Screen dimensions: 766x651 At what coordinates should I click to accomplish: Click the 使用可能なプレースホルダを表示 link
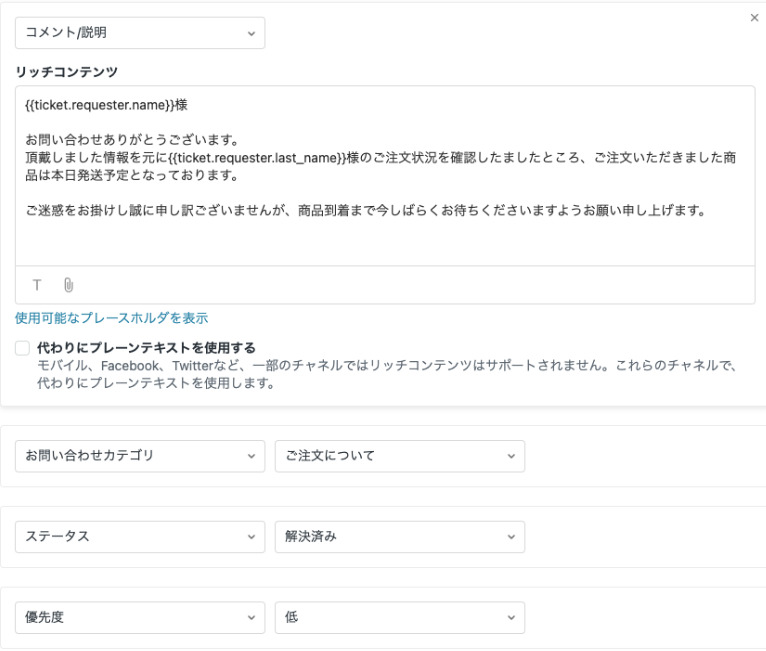(111, 318)
